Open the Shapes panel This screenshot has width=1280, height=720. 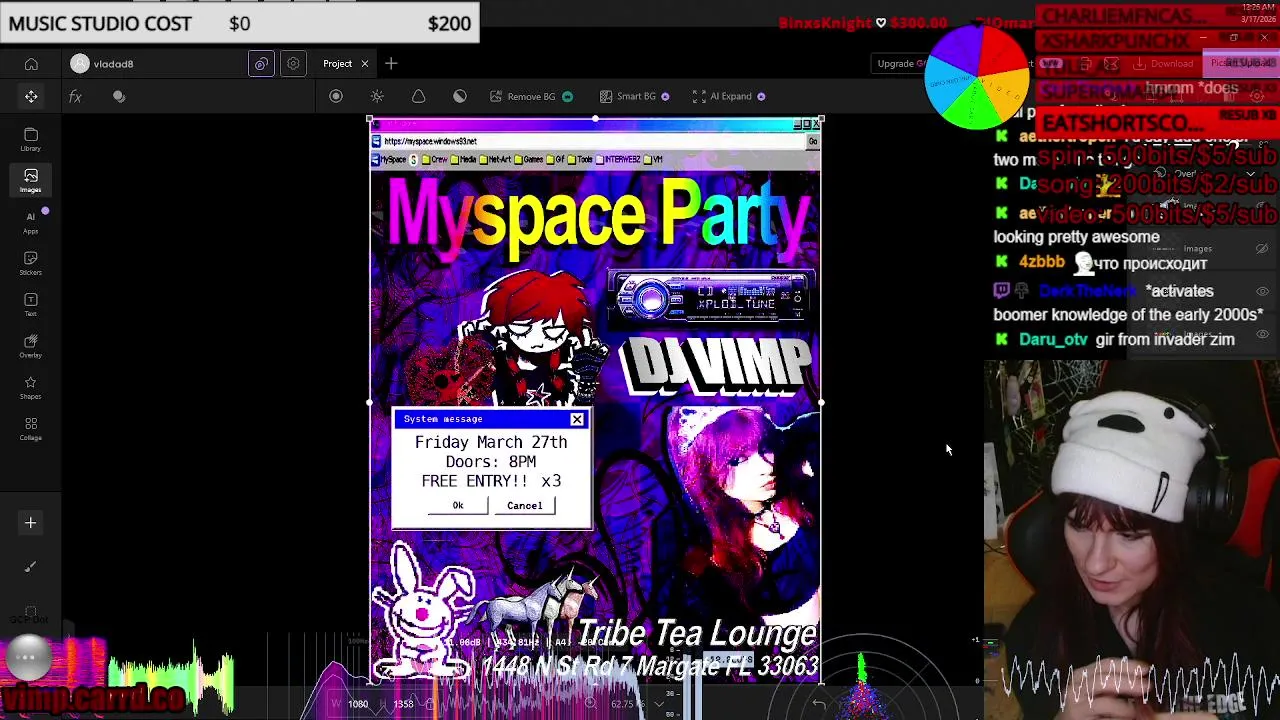click(31, 388)
